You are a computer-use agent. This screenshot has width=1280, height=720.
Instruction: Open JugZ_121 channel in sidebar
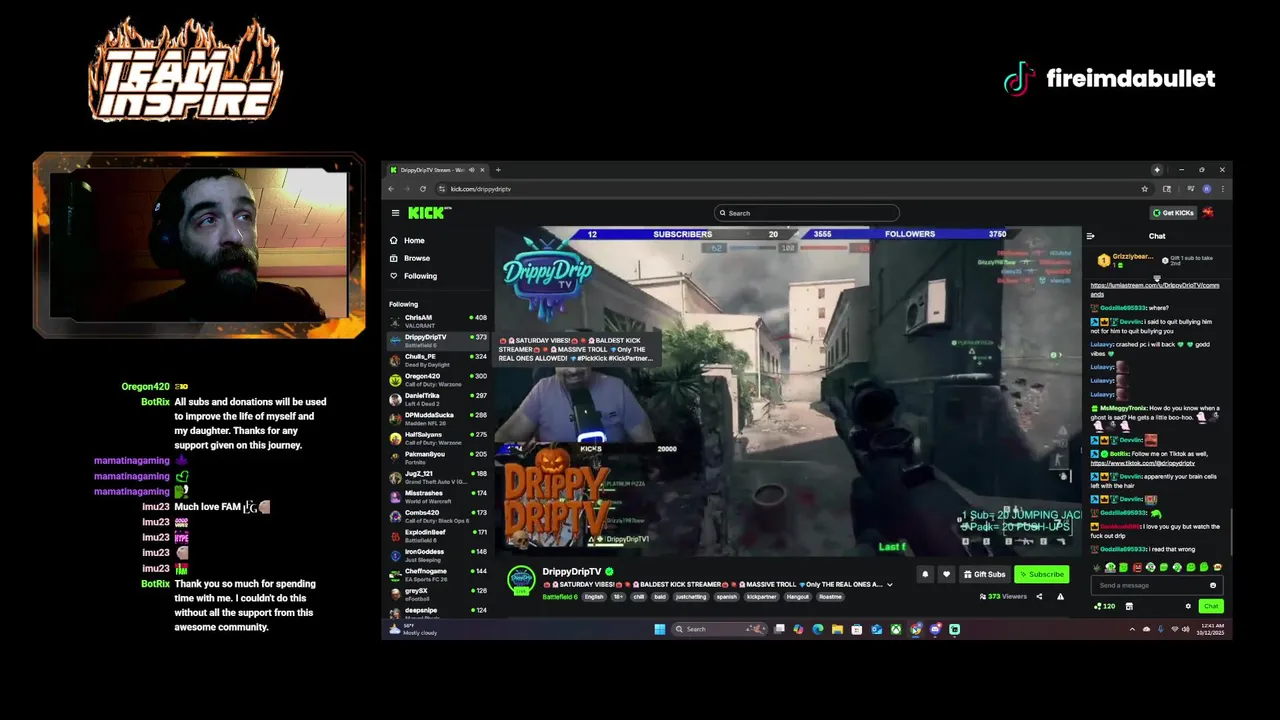(438, 477)
